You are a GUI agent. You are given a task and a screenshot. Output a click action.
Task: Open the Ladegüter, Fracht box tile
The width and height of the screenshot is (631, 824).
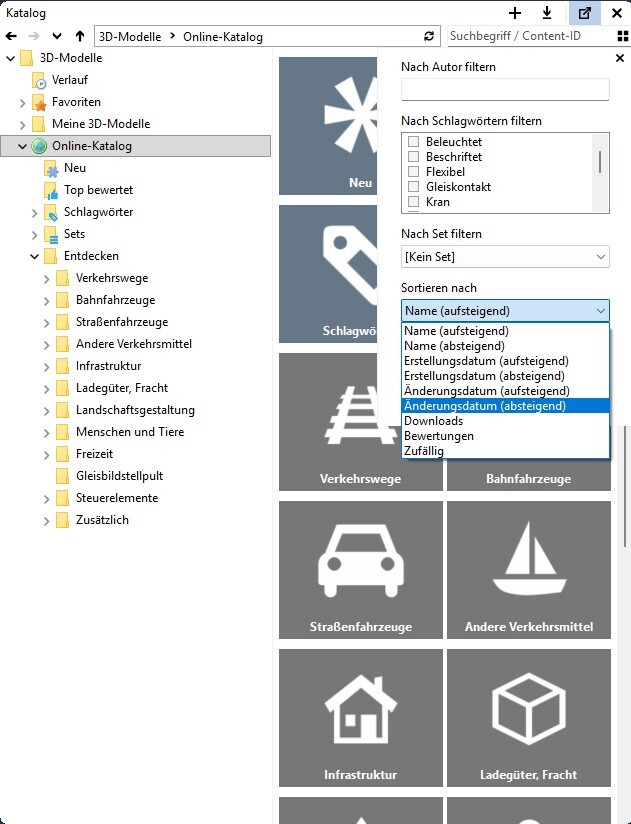coord(529,718)
